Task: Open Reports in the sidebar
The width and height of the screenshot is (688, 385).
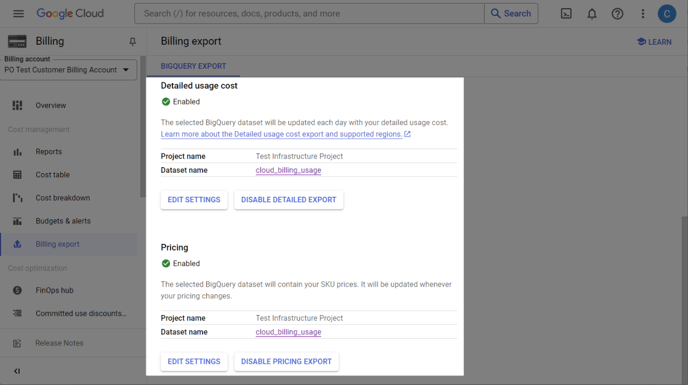Action: click(49, 151)
